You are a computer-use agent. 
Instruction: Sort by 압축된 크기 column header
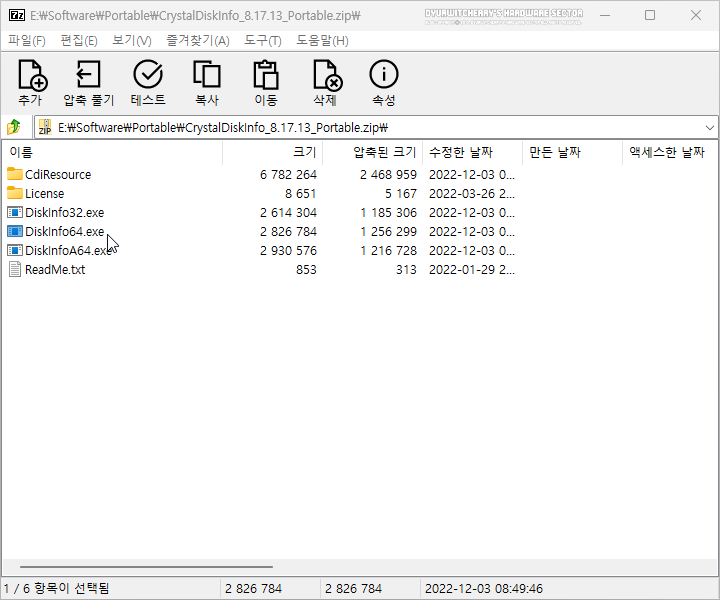[x=372, y=152]
